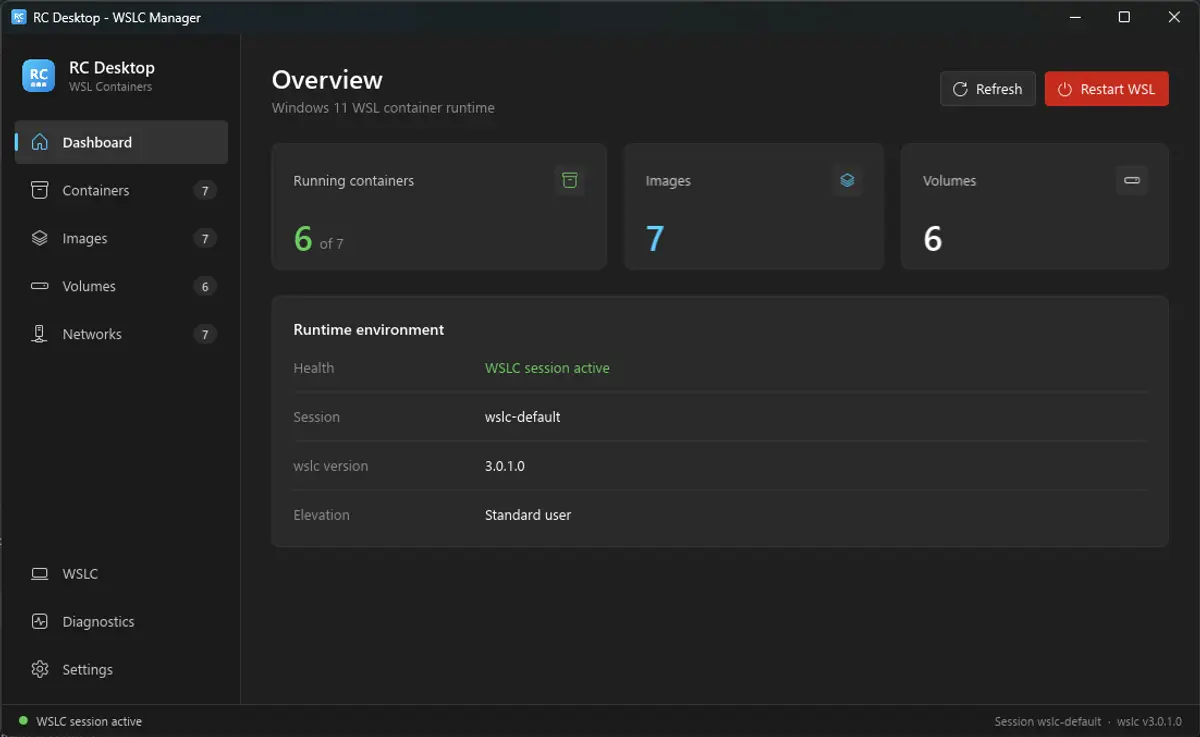
Task: Click the Settings gear icon
Action: coord(40,669)
